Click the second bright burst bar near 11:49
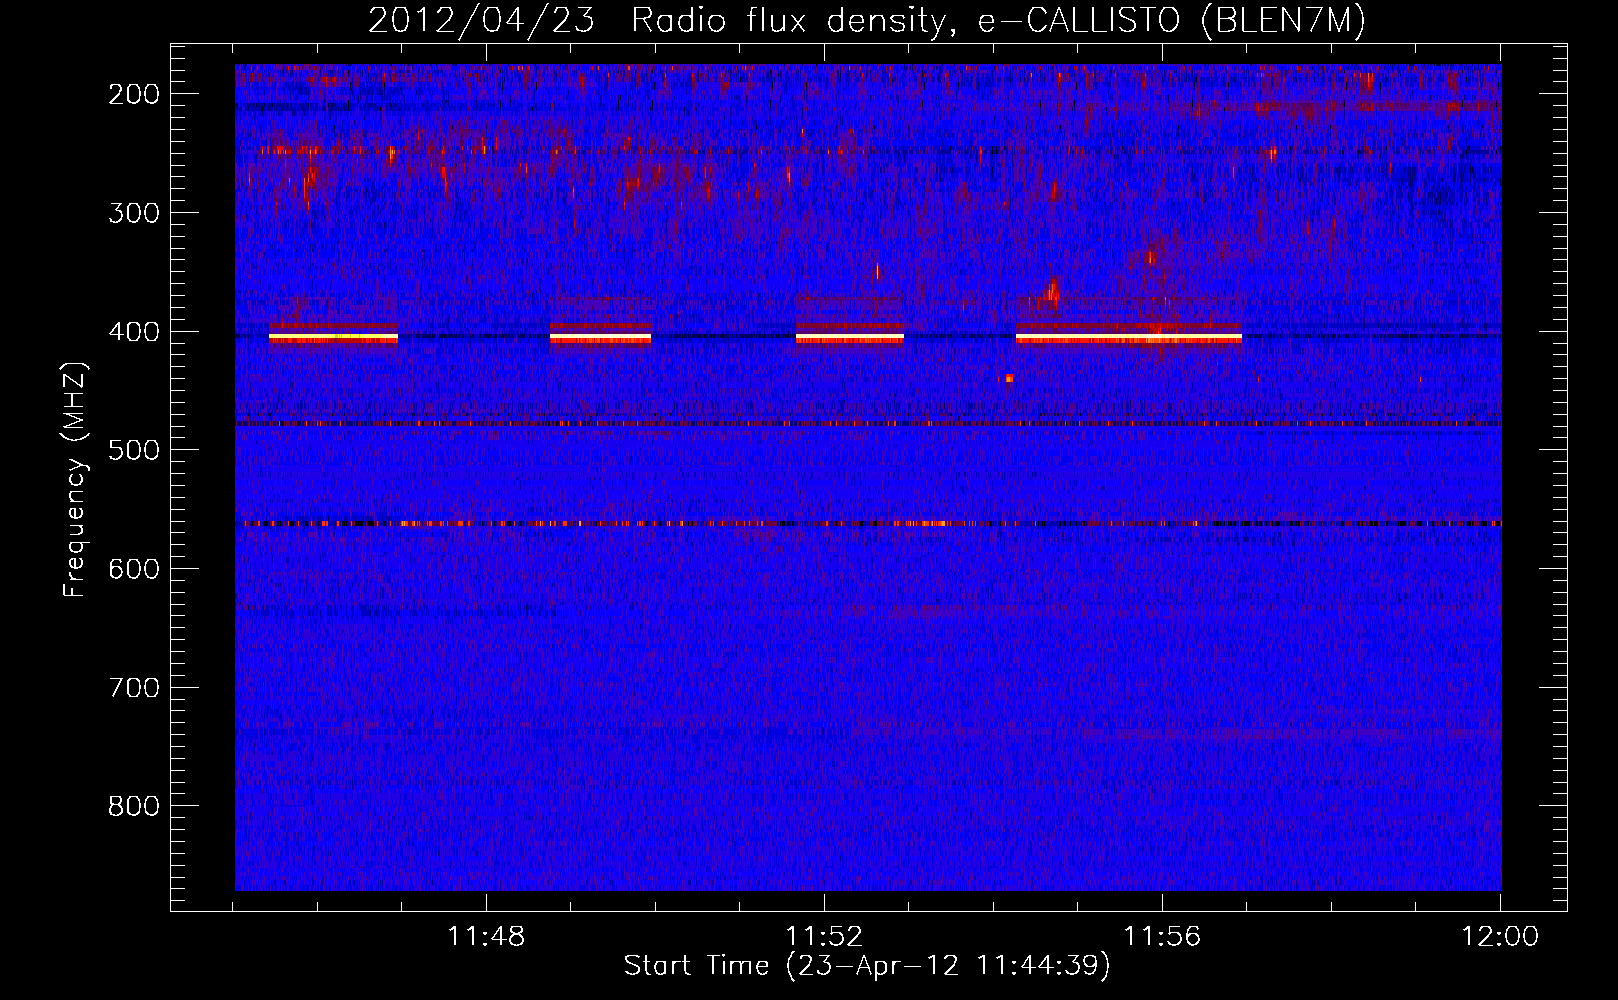The height and width of the screenshot is (1000, 1618). coord(600,338)
